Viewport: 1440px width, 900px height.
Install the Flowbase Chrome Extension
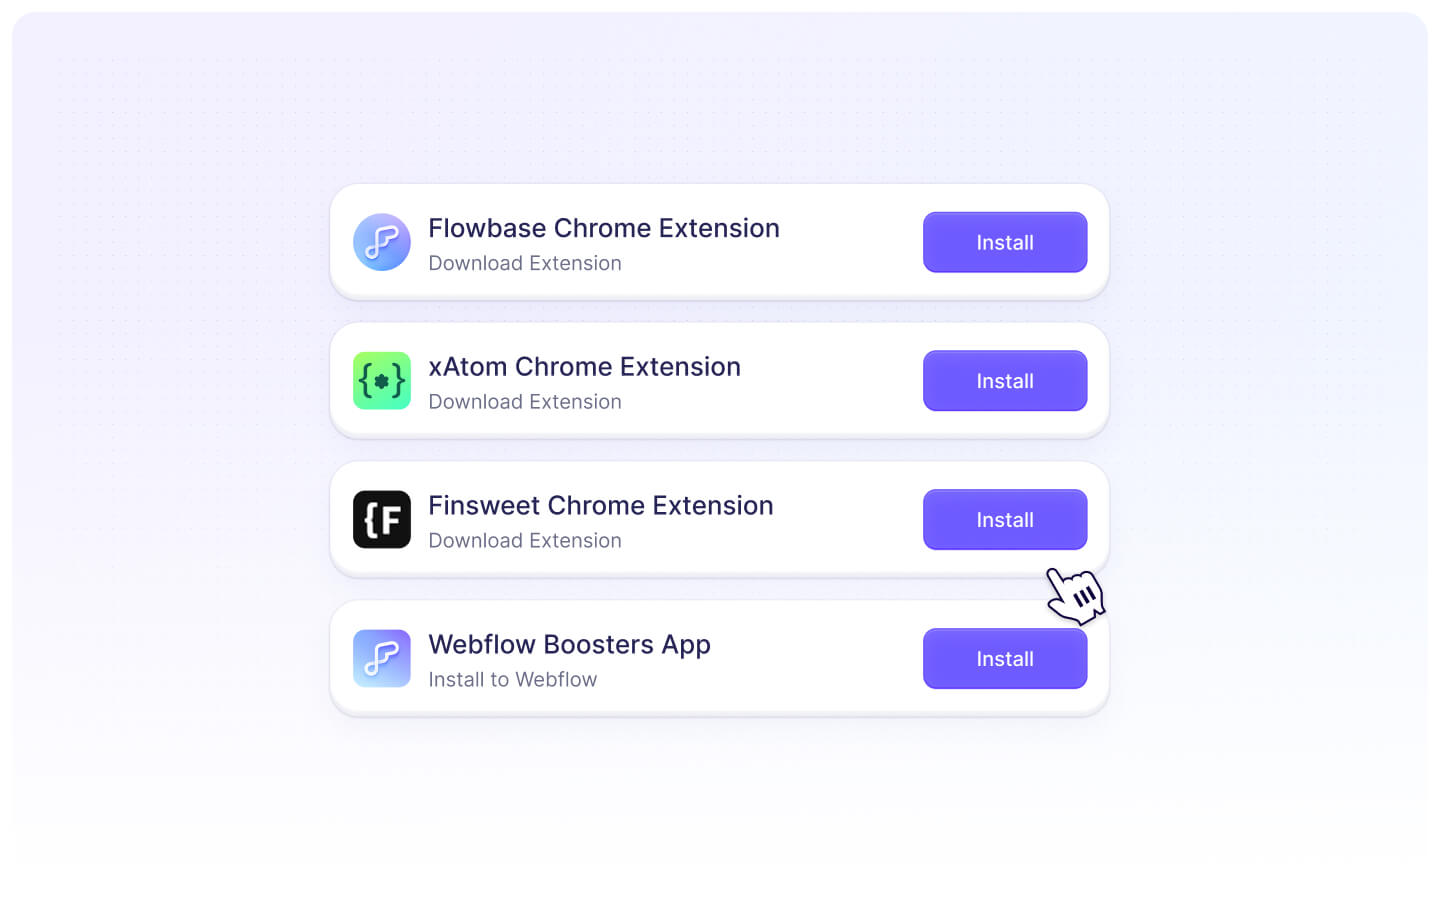coord(1005,242)
